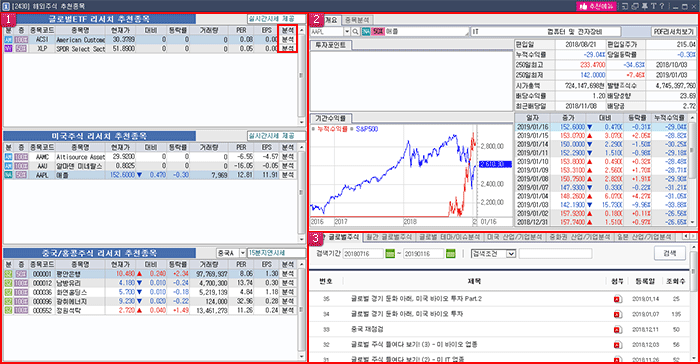700x364 pixels.
Task: Open the start date calendar icon
Action: [390, 254]
